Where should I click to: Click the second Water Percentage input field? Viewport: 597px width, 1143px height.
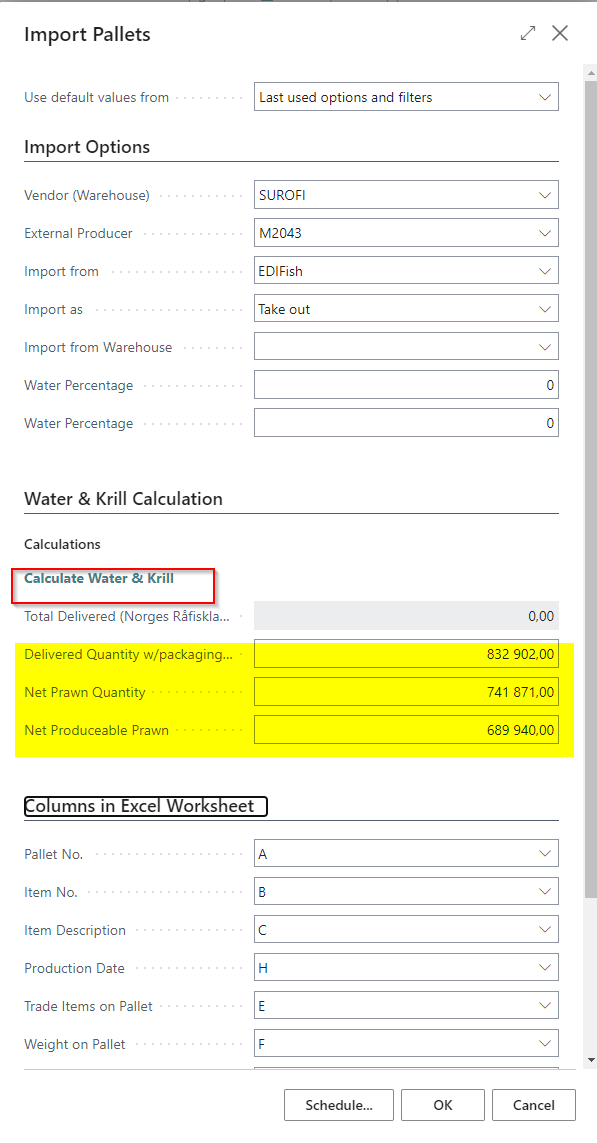point(406,422)
